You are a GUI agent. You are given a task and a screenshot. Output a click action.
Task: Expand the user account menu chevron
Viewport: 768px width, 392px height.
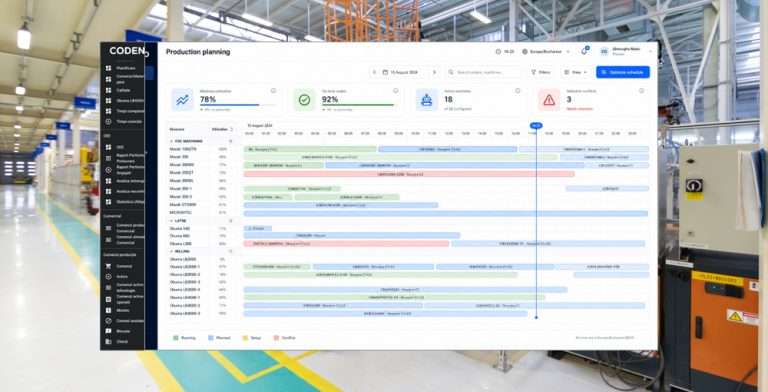coord(651,51)
